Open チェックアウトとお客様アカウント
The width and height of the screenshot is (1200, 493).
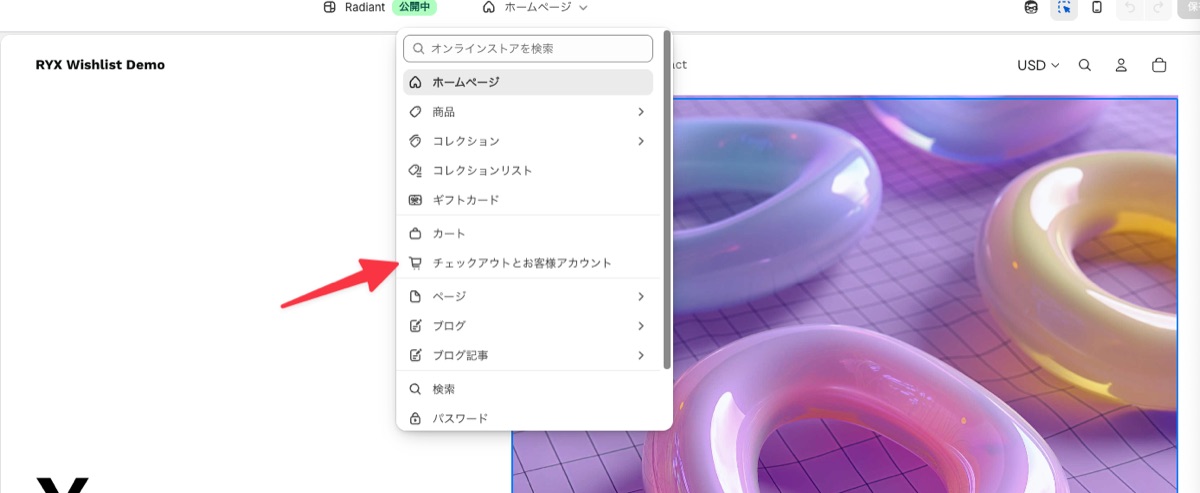pyautogui.click(x=528, y=263)
